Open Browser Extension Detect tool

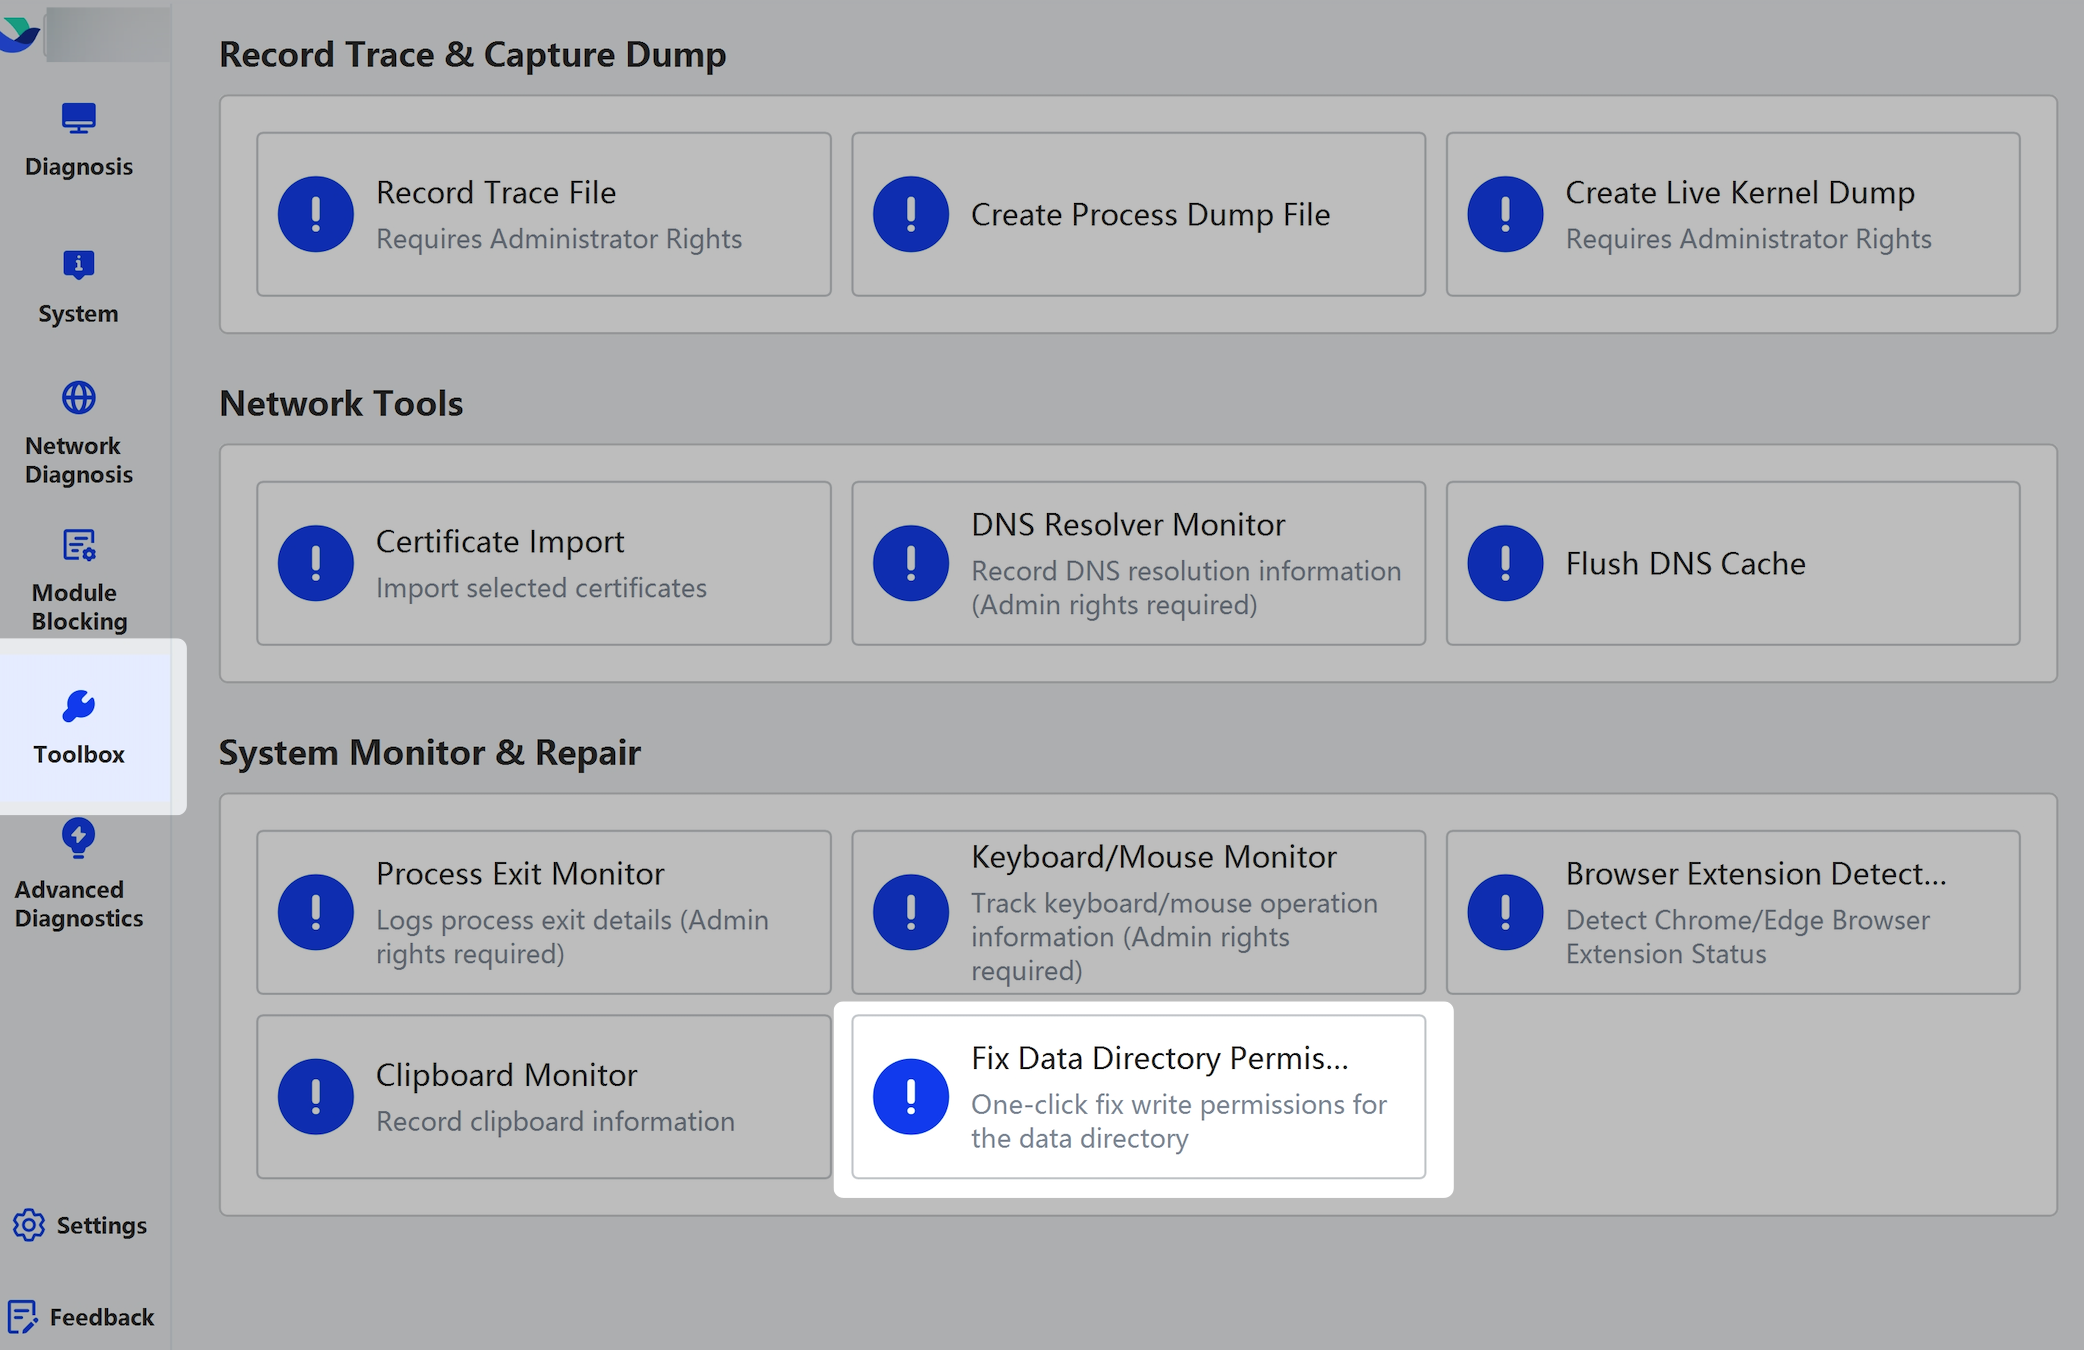click(x=1733, y=912)
